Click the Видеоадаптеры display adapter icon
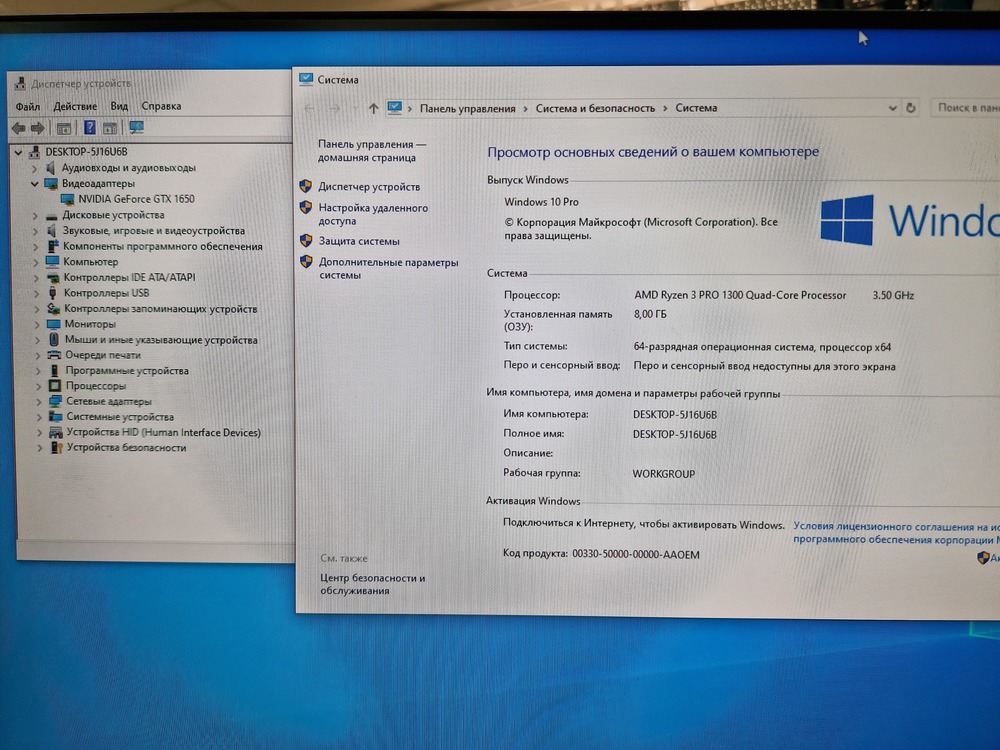The image size is (1000, 750). tap(51, 184)
